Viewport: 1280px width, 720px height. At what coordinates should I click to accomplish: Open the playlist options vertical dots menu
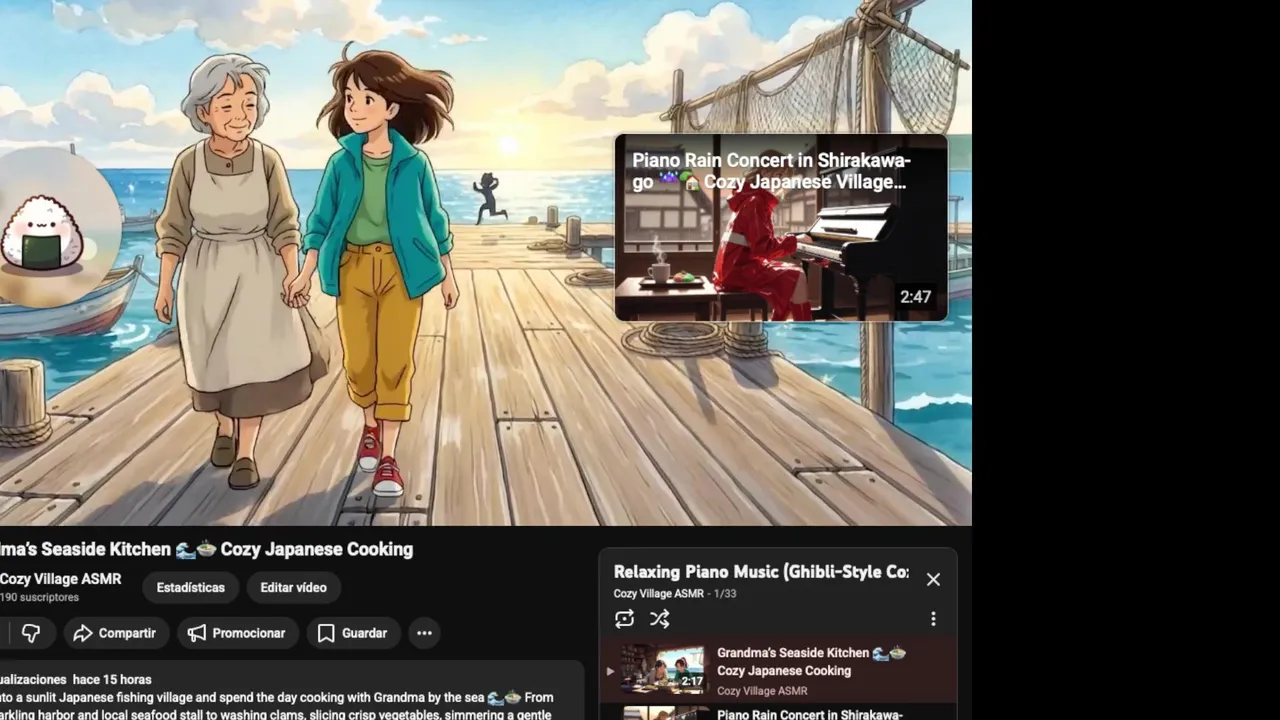pos(933,619)
